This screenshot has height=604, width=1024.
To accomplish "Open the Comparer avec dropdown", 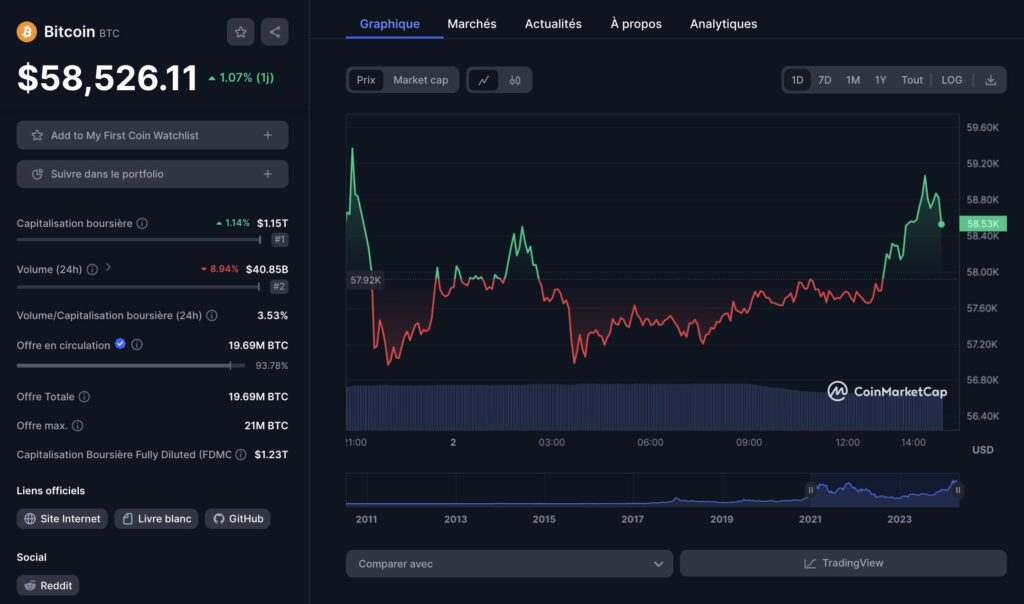I will pos(508,563).
